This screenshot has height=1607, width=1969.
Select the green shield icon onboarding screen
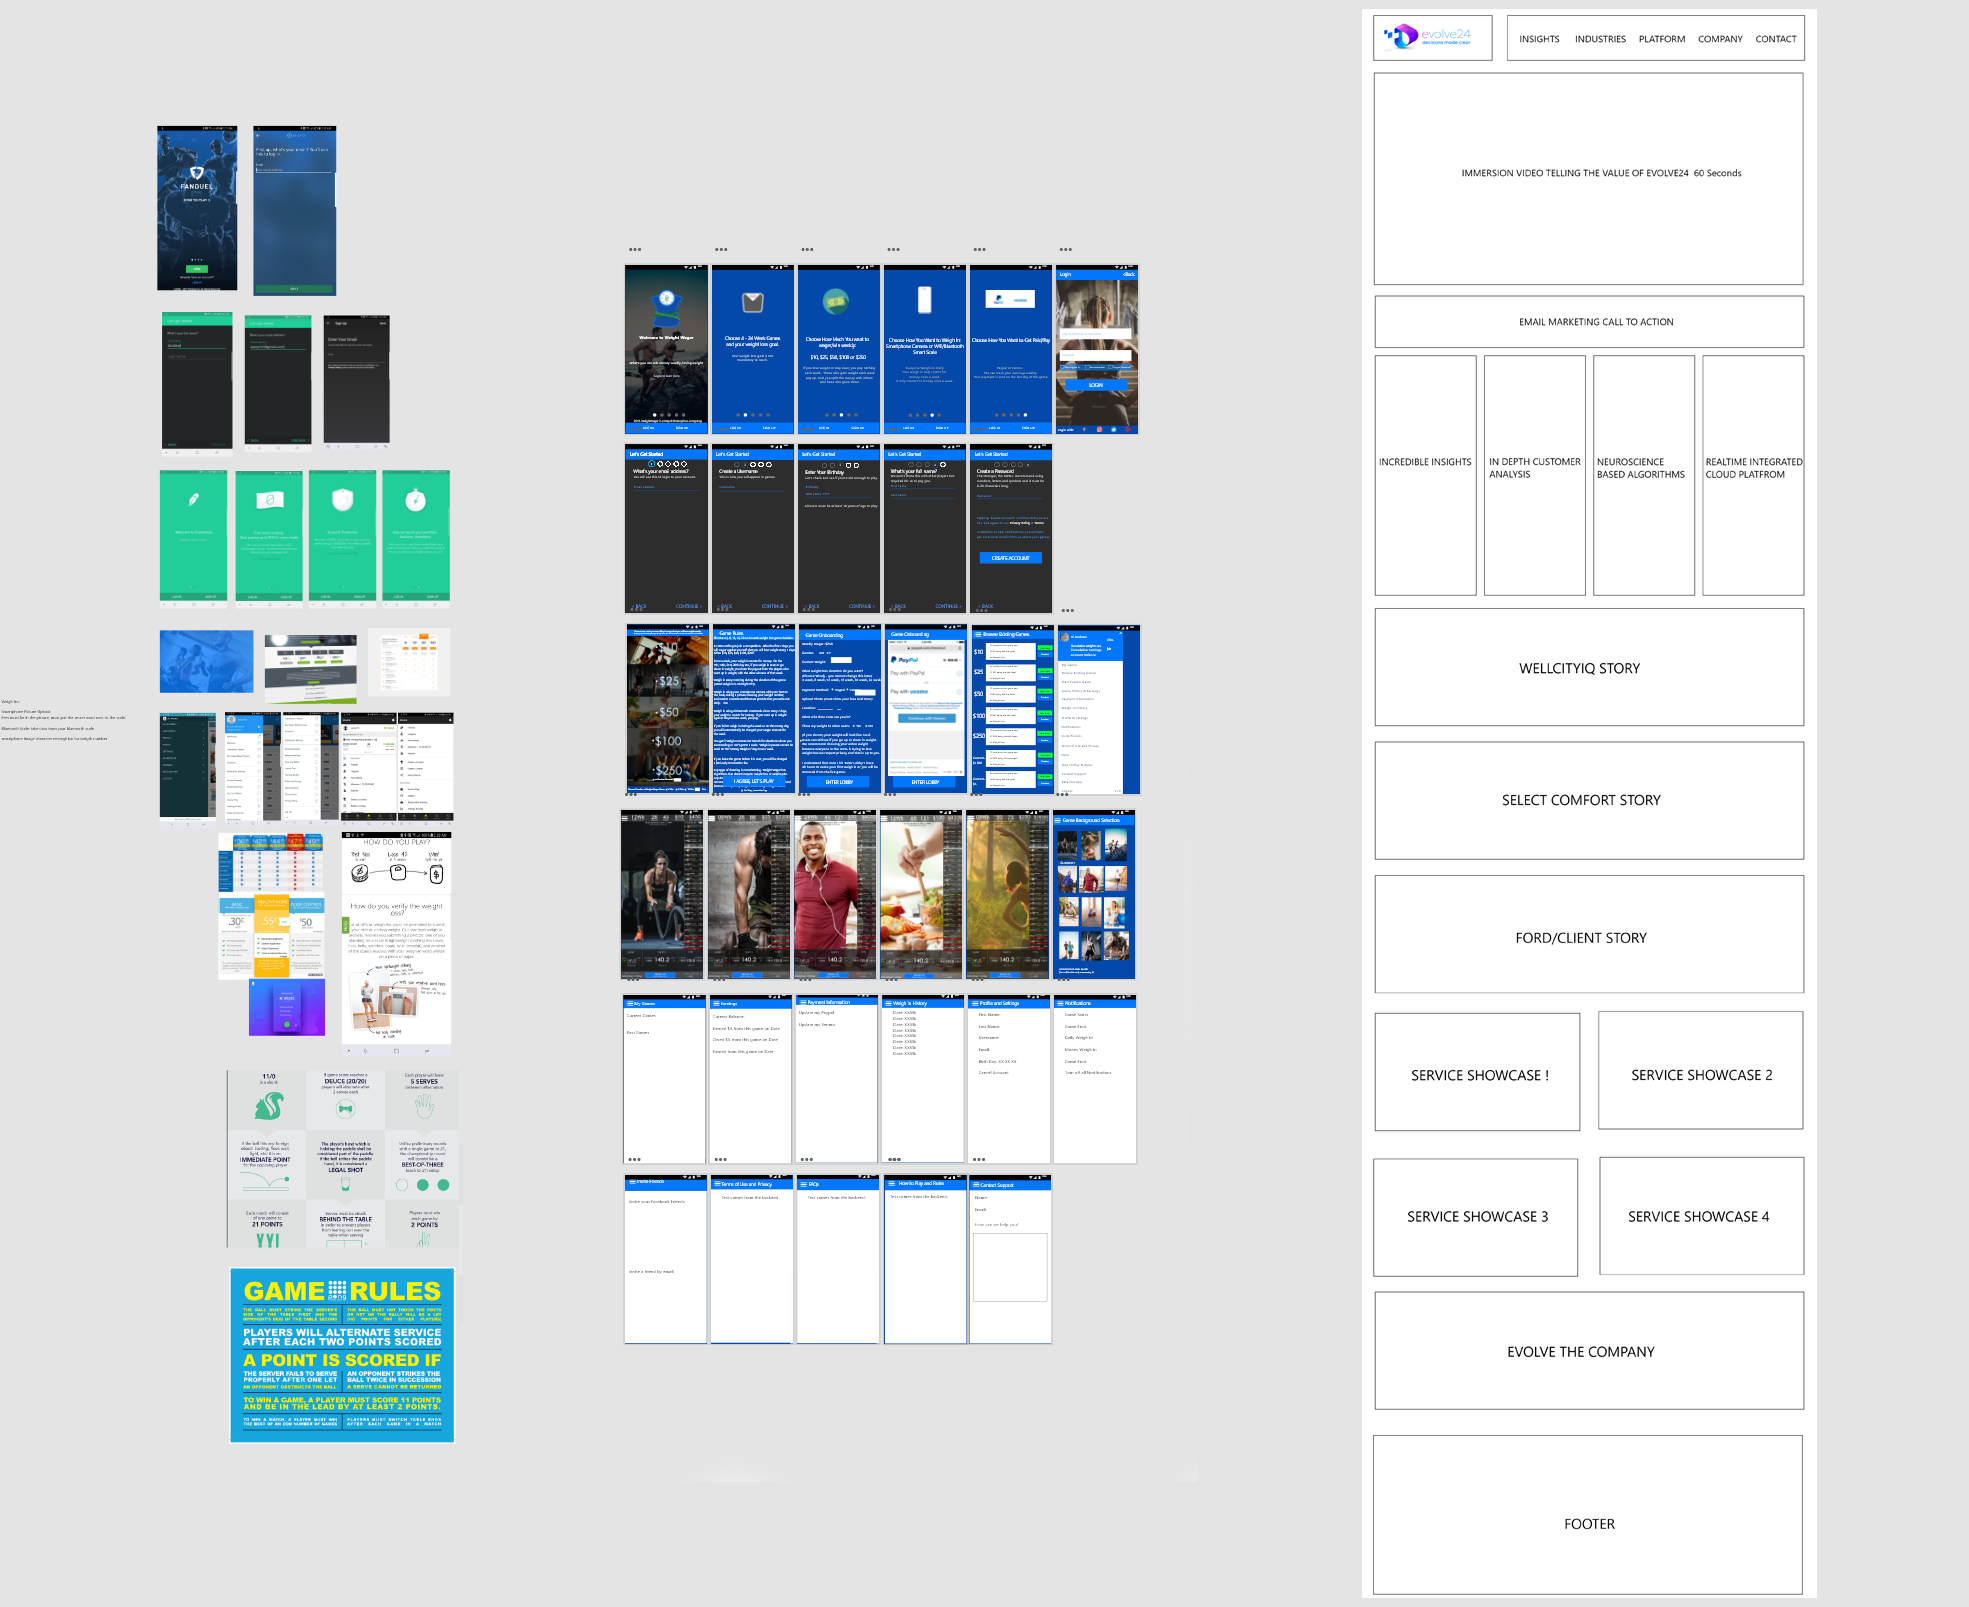pos(342,537)
